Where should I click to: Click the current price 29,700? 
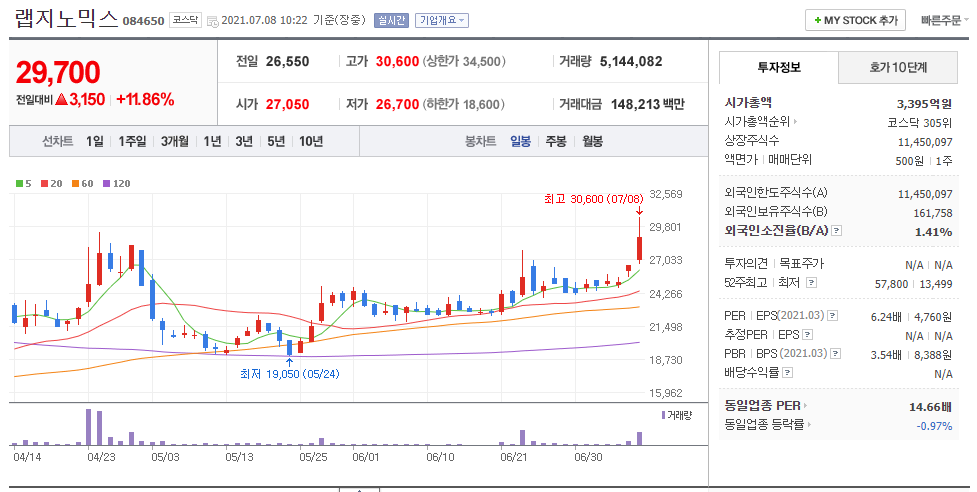pyautogui.click(x=58, y=72)
